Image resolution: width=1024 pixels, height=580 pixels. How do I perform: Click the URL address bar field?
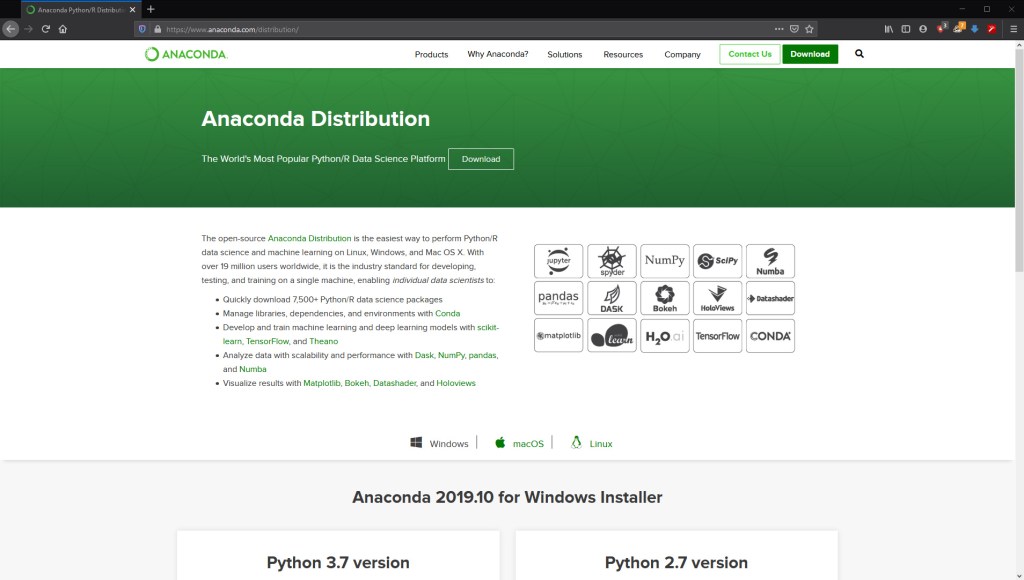click(x=450, y=29)
